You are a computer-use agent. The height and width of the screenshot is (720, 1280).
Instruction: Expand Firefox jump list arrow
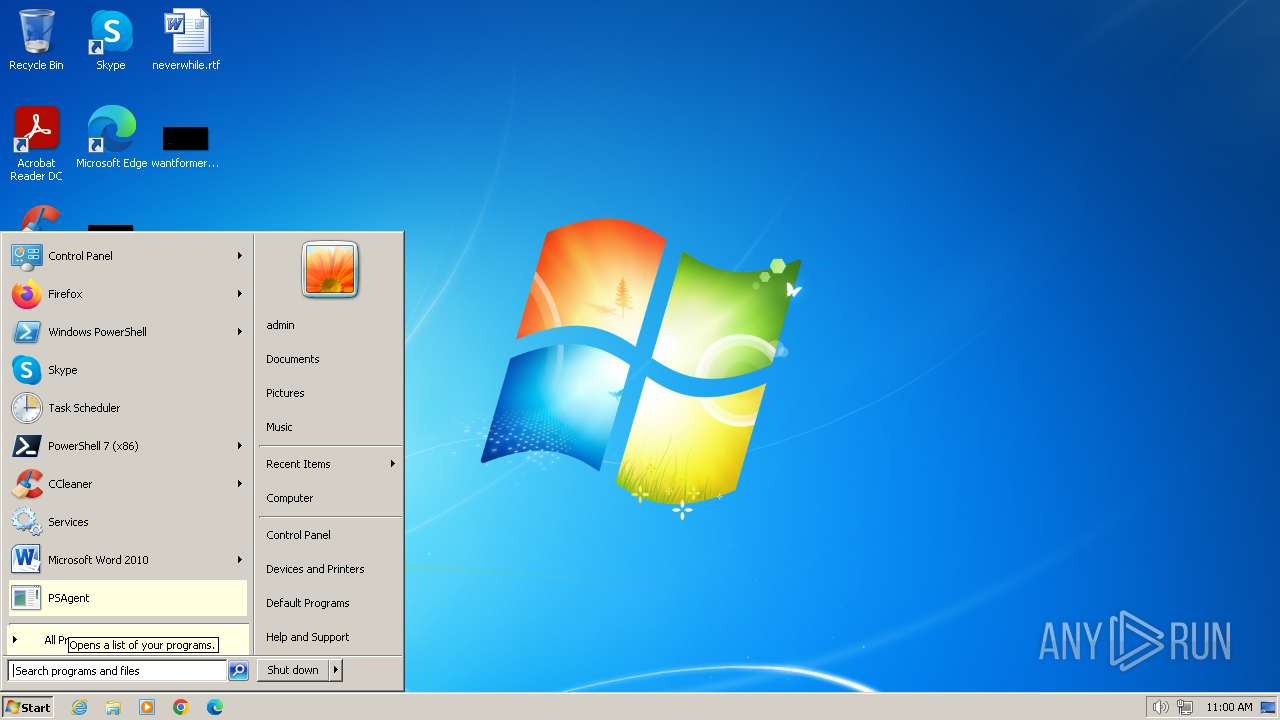pos(240,294)
